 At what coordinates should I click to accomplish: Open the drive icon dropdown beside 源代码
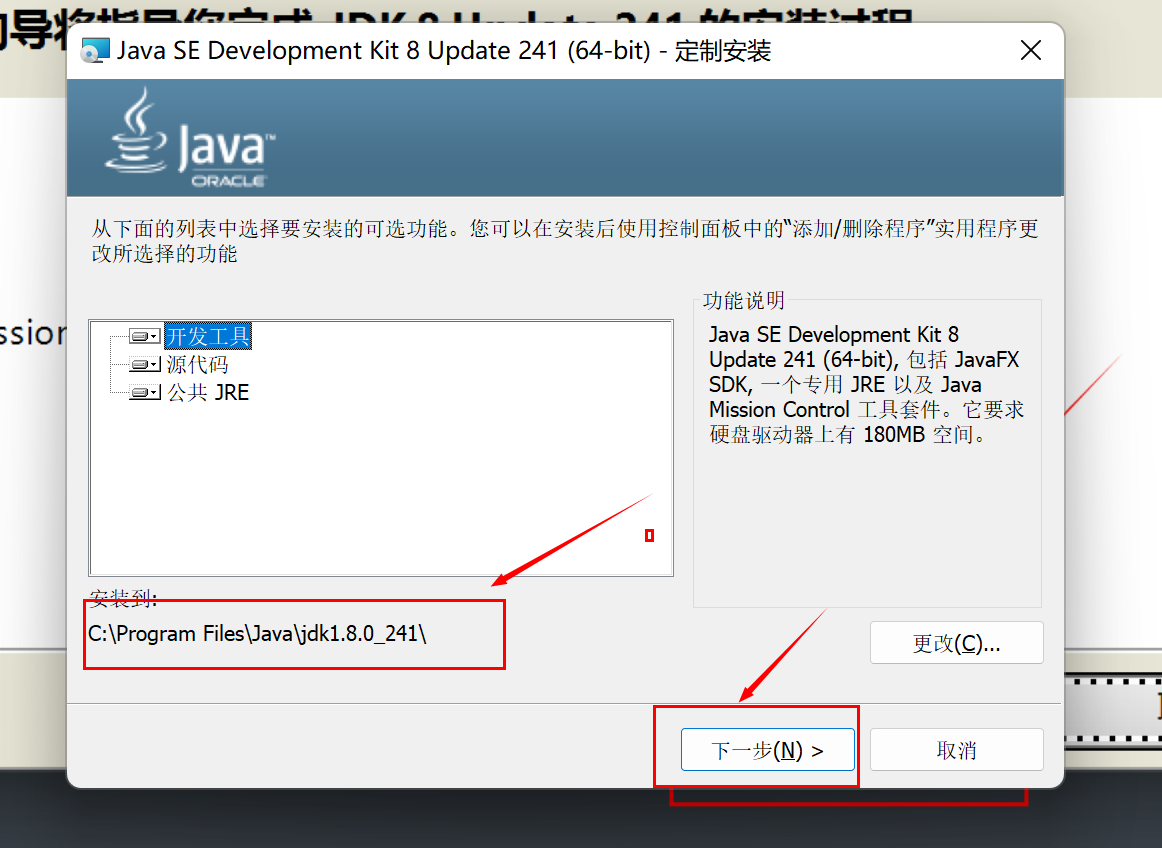click(x=145, y=365)
